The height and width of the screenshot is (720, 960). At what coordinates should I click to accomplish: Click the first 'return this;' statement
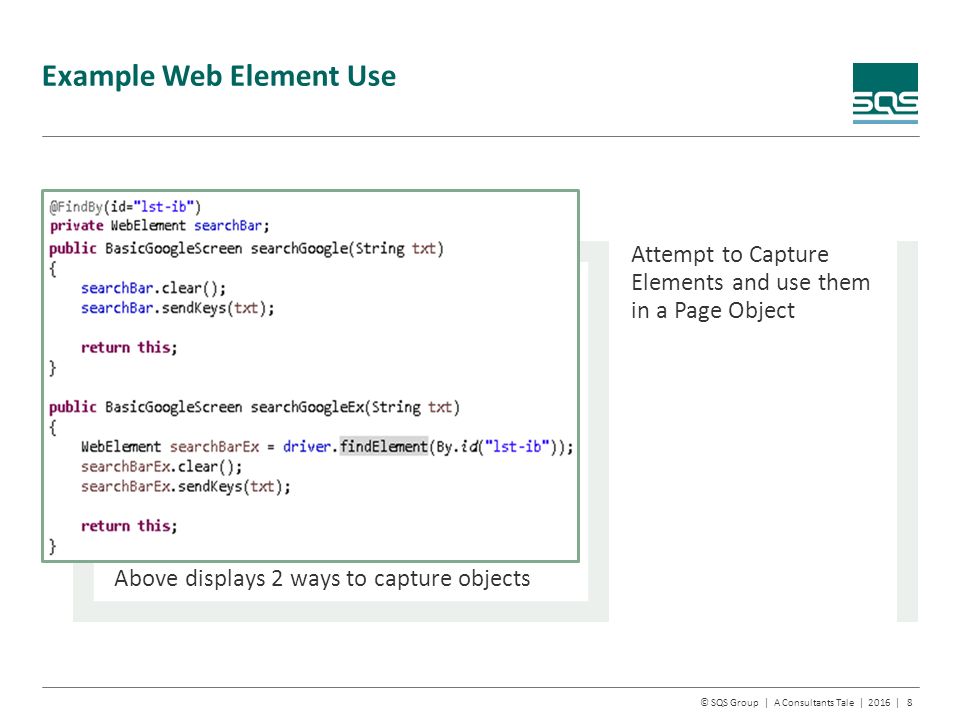pyautogui.click(x=129, y=348)
